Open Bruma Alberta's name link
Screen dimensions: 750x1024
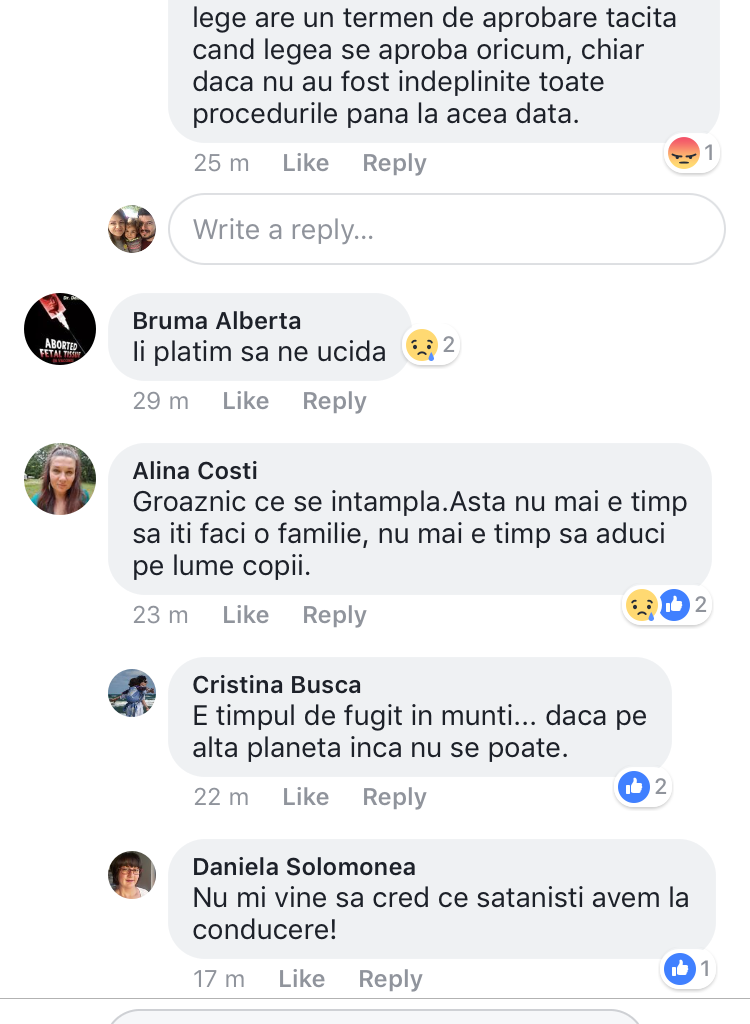[x=216, y=321]
